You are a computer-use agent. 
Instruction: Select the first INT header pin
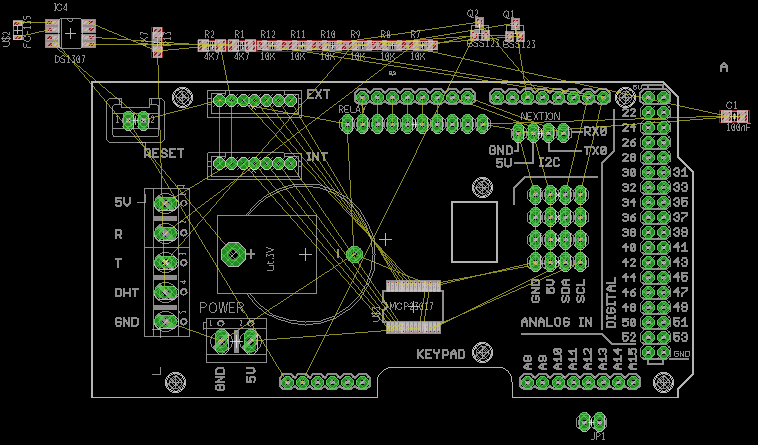point(219,163)
